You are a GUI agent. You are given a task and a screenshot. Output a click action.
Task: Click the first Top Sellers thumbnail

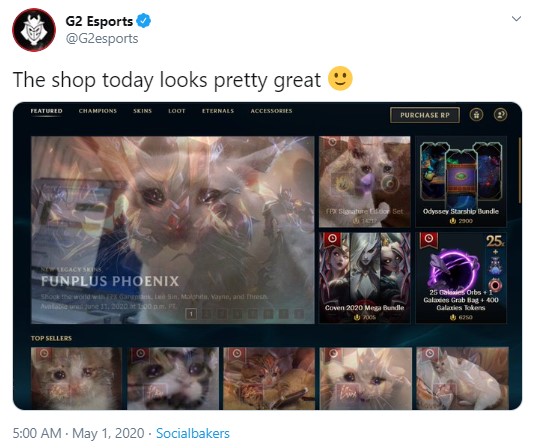pos(76,378)
